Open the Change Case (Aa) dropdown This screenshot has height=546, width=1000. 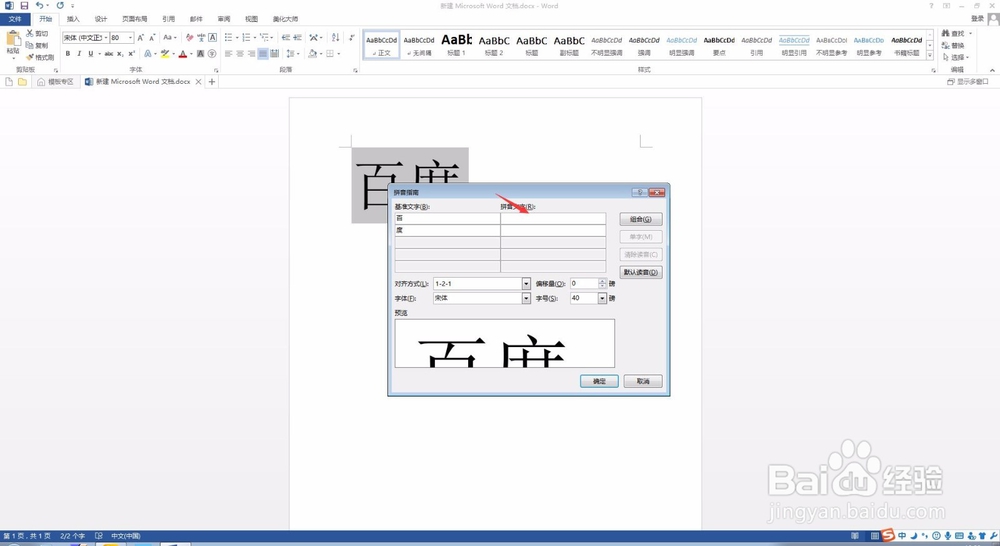(168, 38)
